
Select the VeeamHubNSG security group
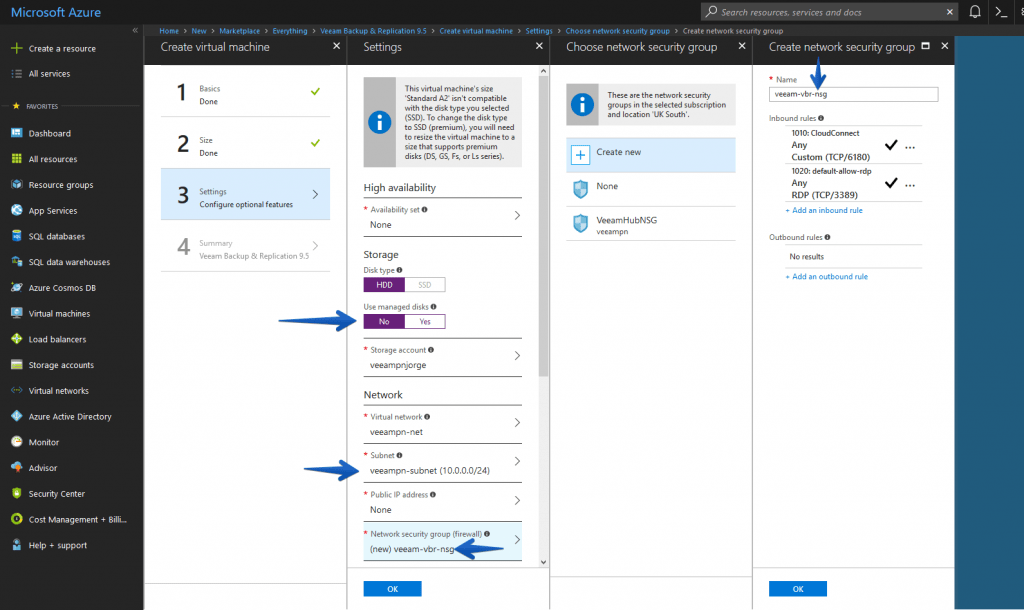(x=651, y=224)
